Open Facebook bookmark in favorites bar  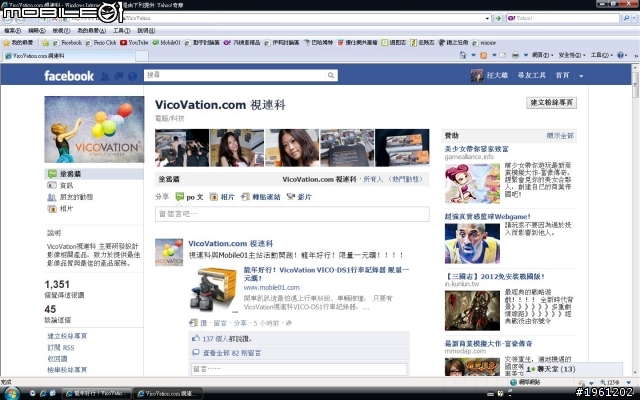tap(67, 42)
